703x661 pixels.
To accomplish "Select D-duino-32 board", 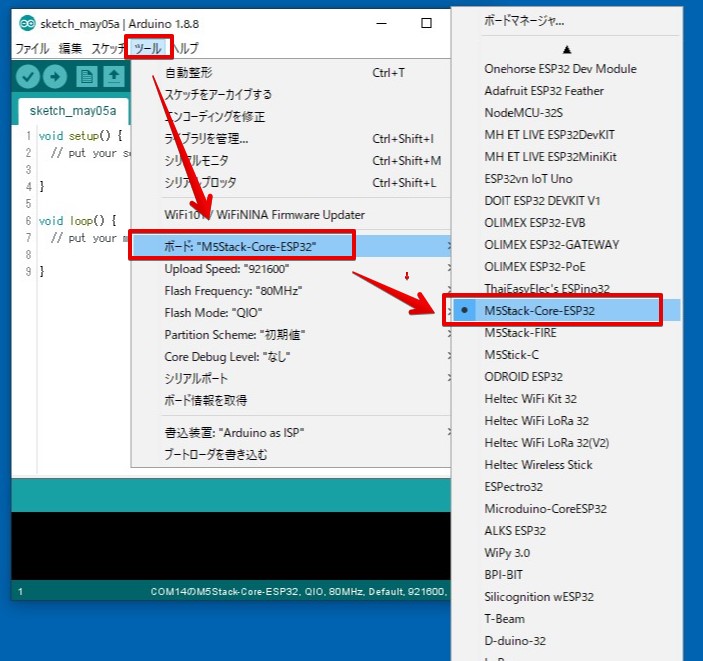I will click(567, 641).
